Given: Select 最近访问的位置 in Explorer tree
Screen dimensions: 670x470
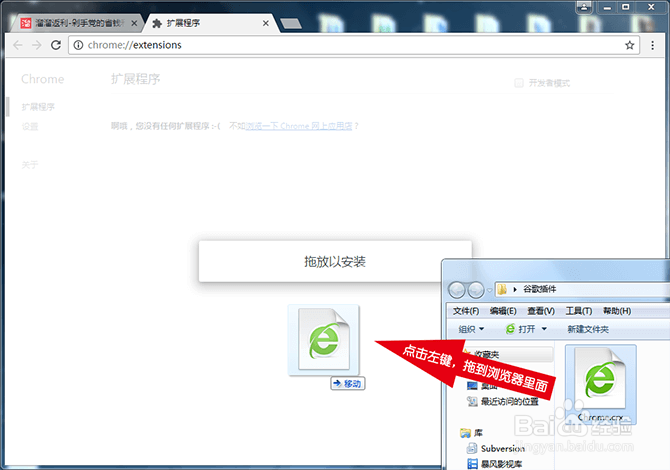Looking at the screenshot, I should pyautogui.click(x=503, y=401).
